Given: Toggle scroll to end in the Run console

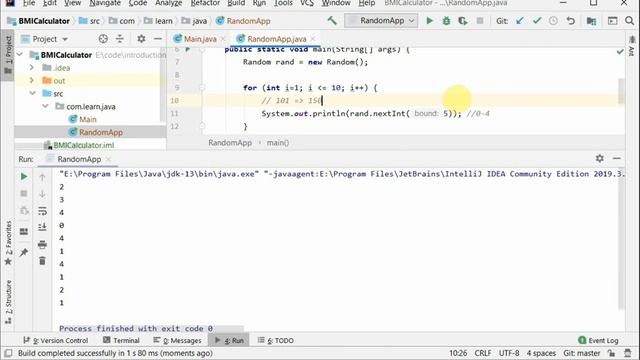Looking at the screenshot, I should click(x=42, y=227).
